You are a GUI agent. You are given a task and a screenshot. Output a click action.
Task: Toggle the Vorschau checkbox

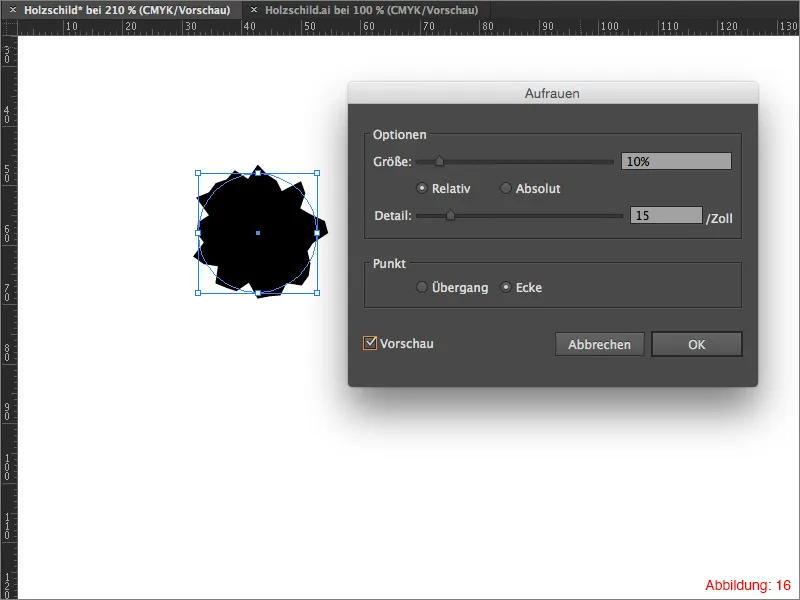point(370,343)
